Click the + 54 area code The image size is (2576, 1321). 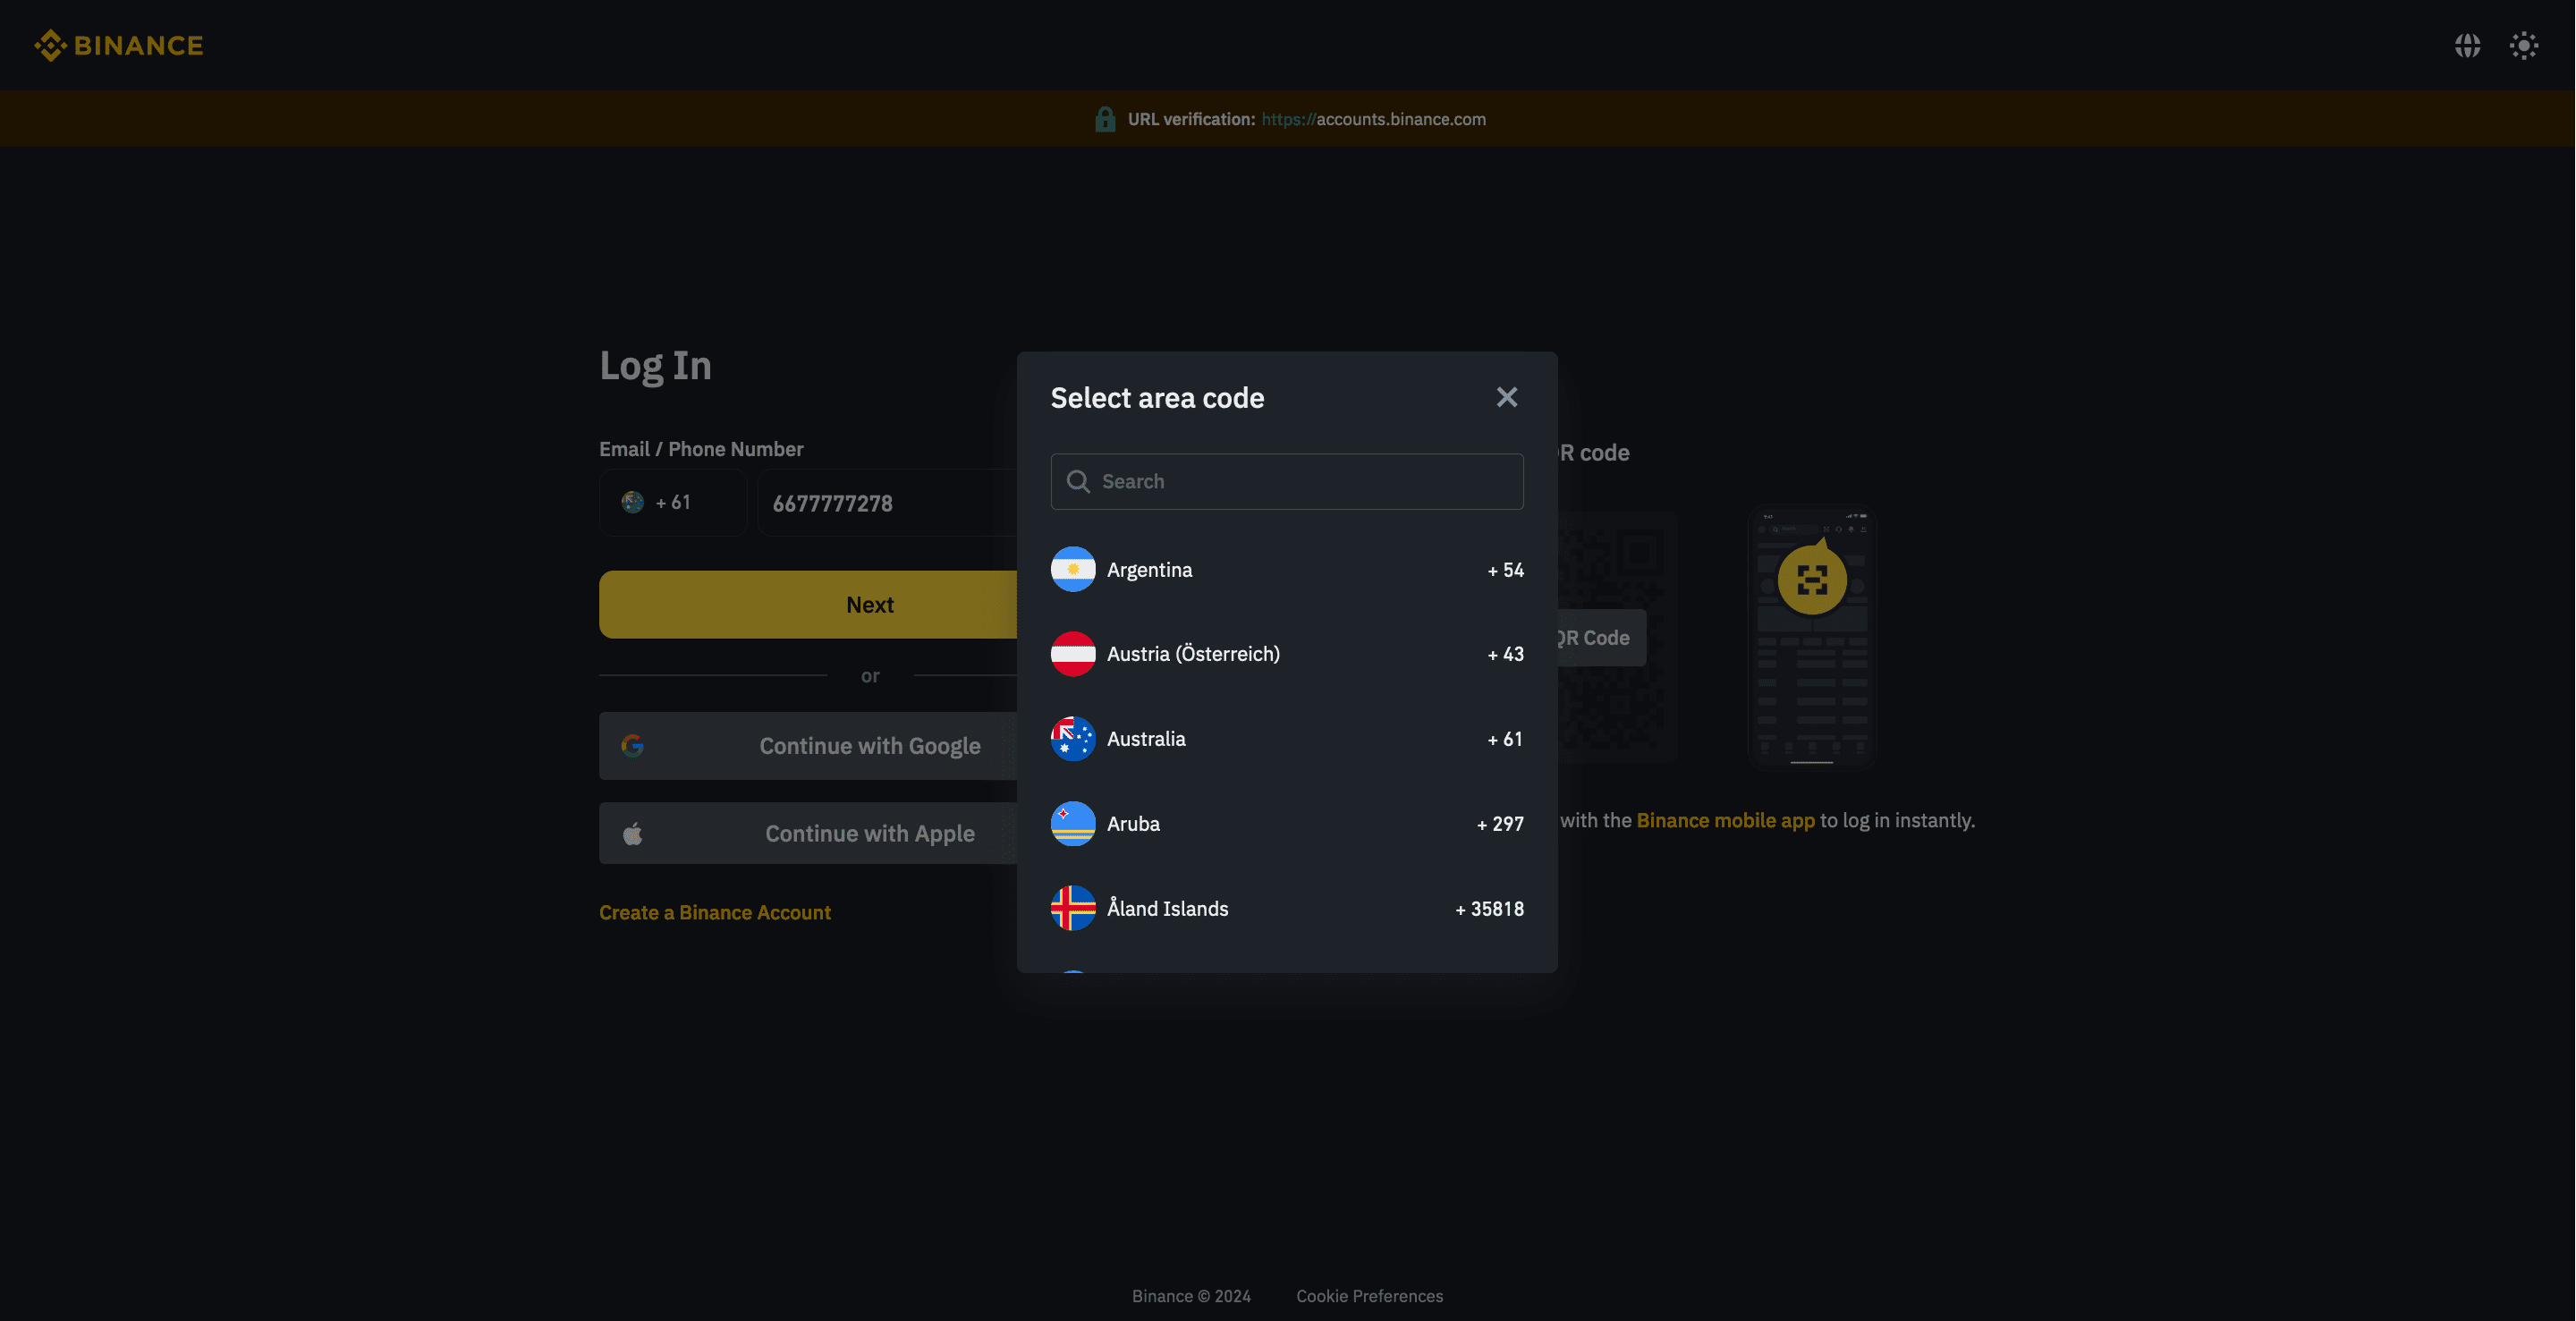pos(1505,570)
